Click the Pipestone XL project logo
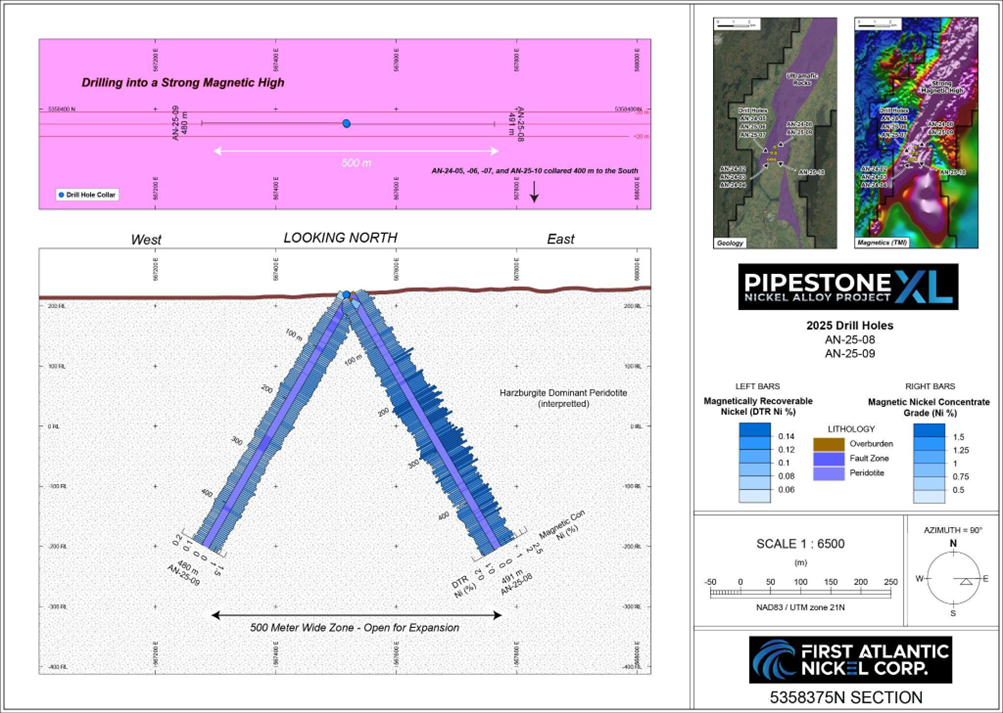This screenshot has height=713, width=1003. point(847,288)
